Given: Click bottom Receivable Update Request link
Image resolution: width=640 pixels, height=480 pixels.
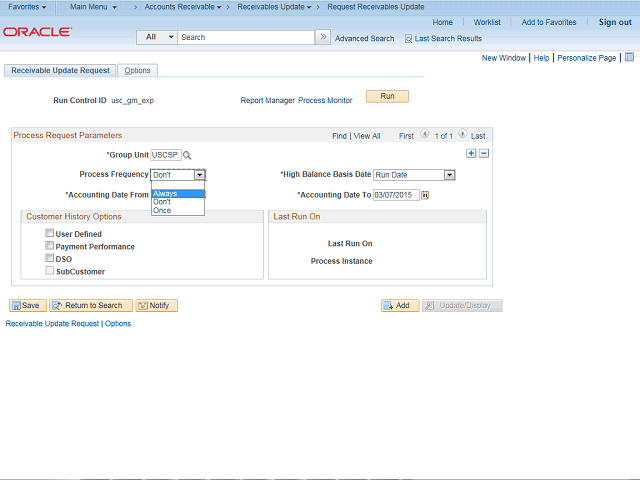Looking at the screenshot, I should click(52, 324).
